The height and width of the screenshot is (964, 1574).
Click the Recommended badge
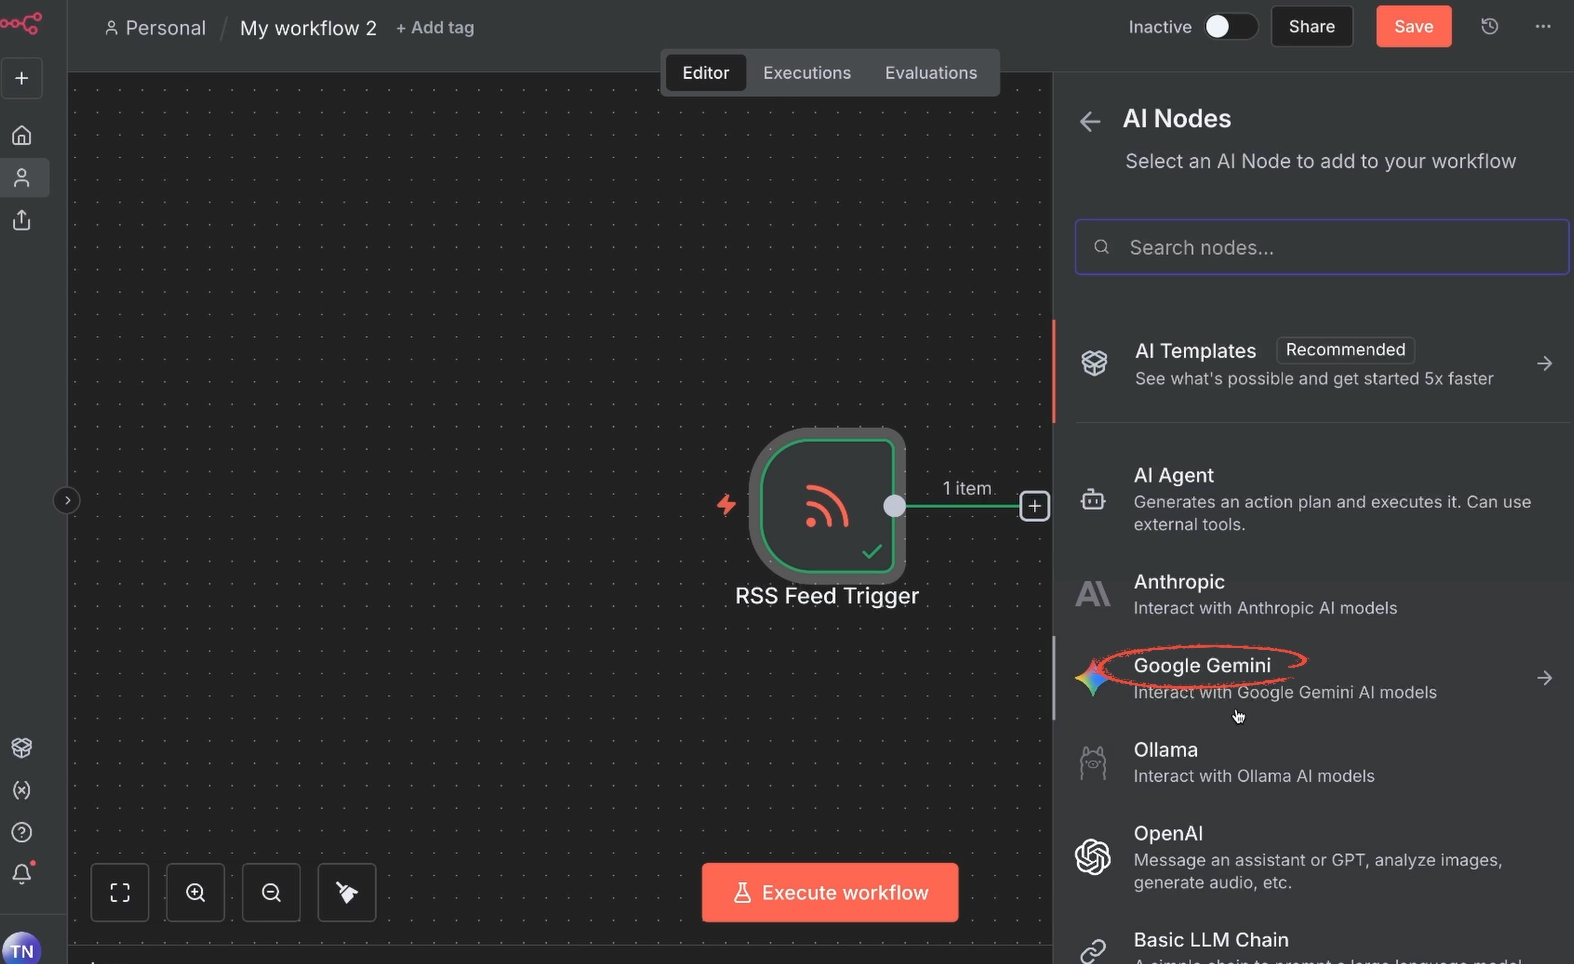(1345, 350)
